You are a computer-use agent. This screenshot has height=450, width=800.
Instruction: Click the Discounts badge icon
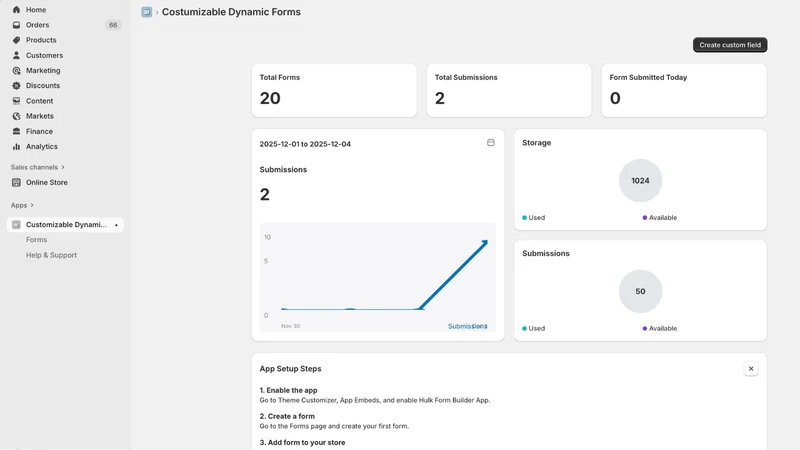click(x=16, y=86)
